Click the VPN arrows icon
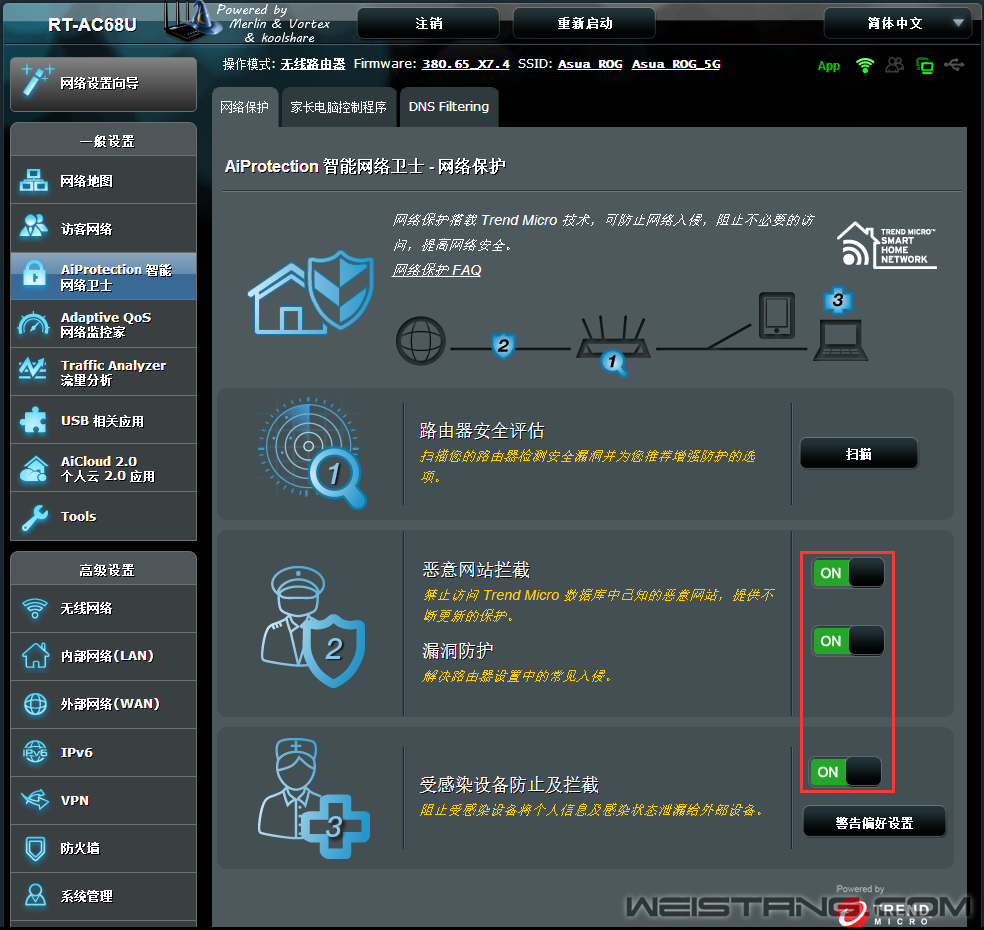Screen dimensions: 984x930 tap(35, 799)
